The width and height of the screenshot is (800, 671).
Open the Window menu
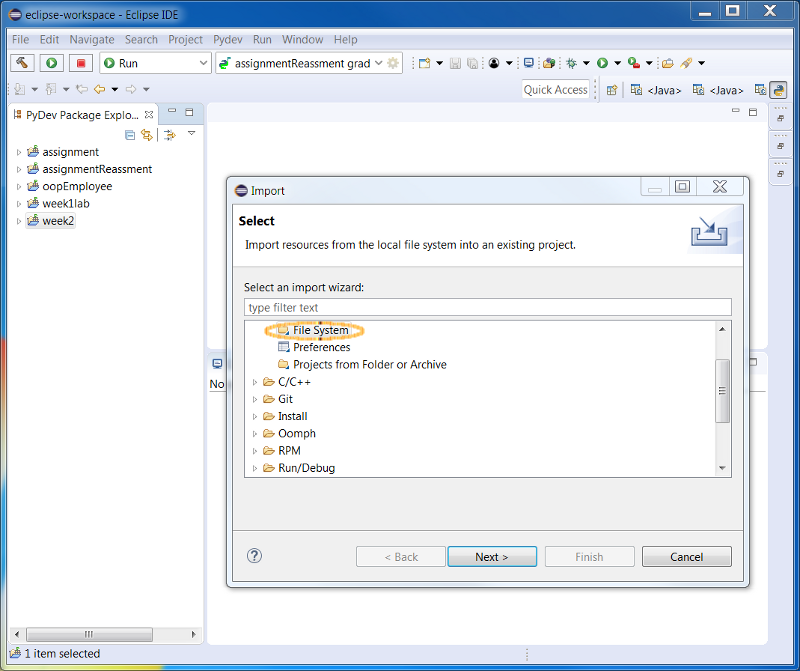point(302,40)
